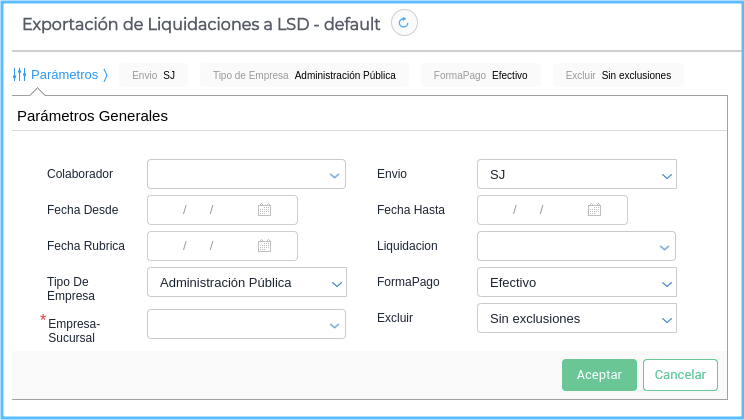Expand the Excluir dropdown
744x420 pixels.
[577, 318]
